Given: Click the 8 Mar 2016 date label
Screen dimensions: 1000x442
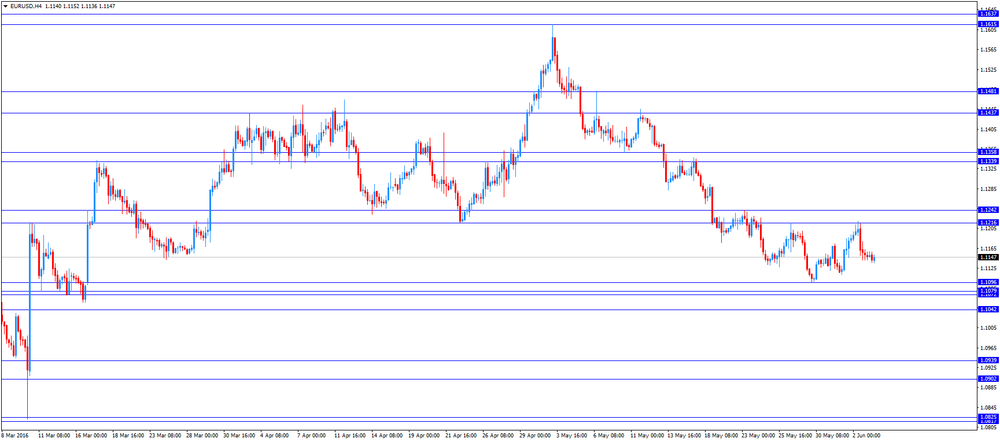Looking at the screenshot, I should (x=15, y=436).
